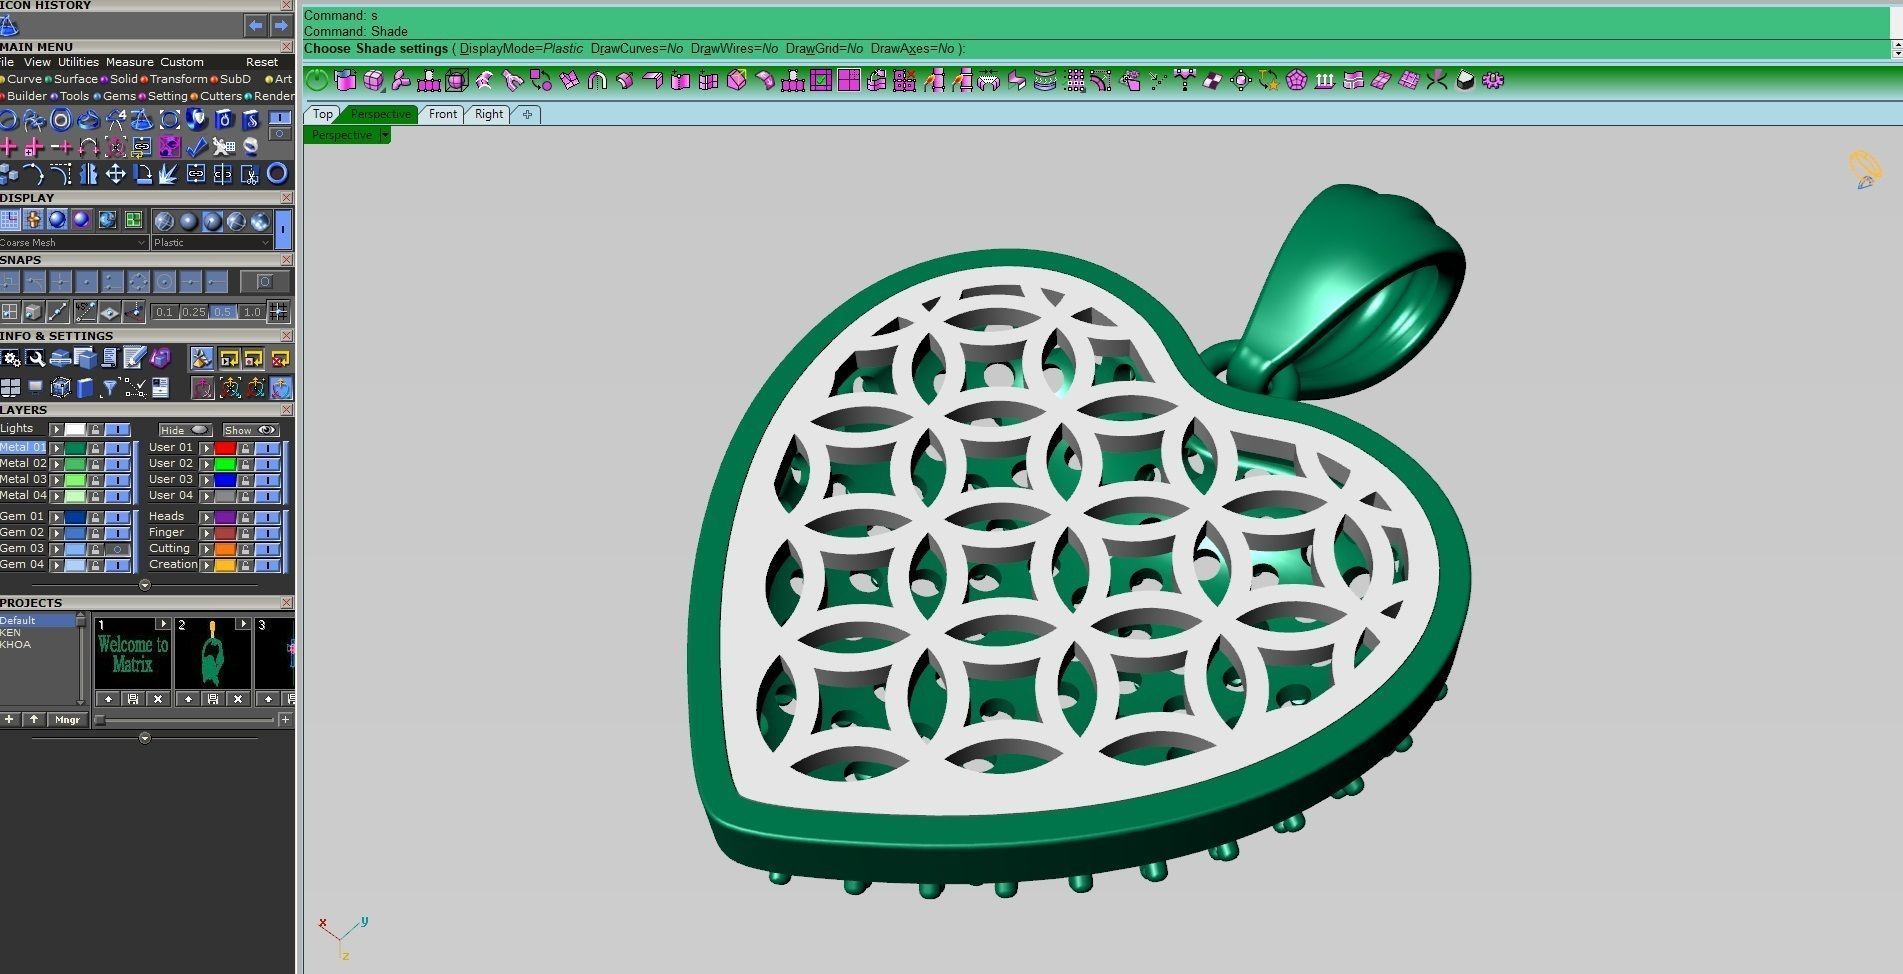Click the Mngr project manager button
This screenshot has height=974, width=1903.
pyautogui.click(x=67, y=720)
